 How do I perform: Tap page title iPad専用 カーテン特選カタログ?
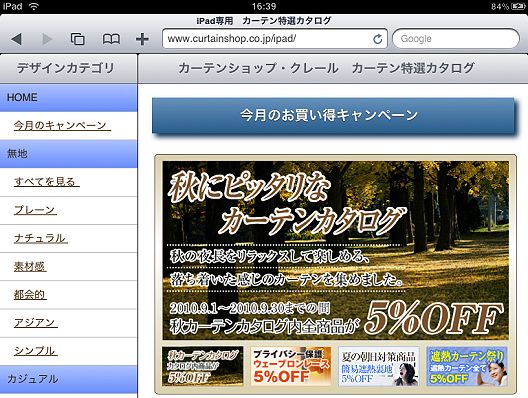tap(264, 21)
